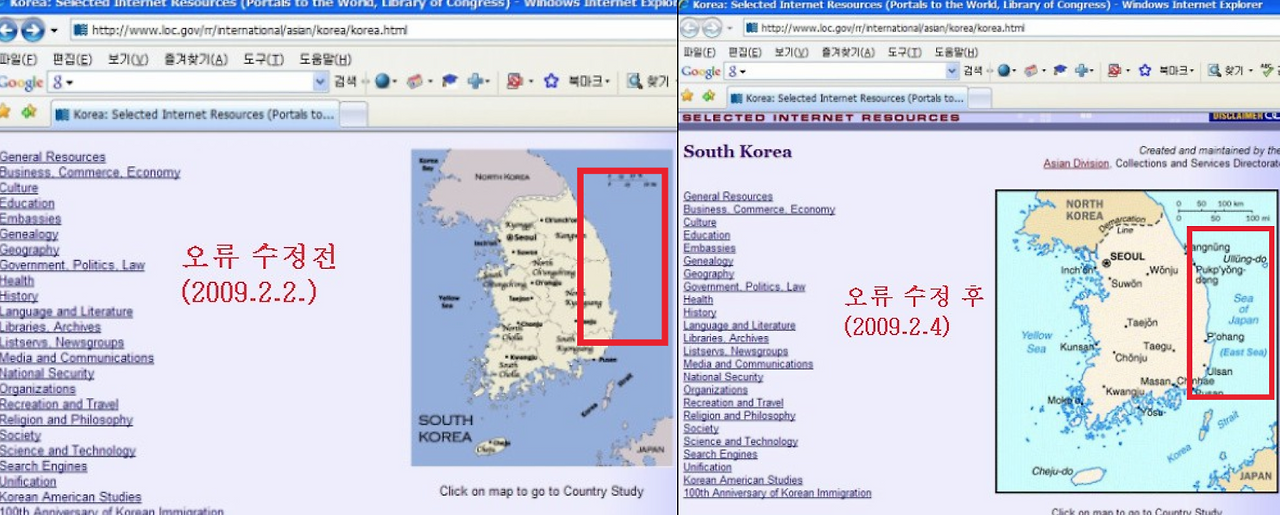The width and height of the screenshot is (1280, 515).
Task: Click graduation cap icon in right window's toolbar
Action: (1058, 71)
